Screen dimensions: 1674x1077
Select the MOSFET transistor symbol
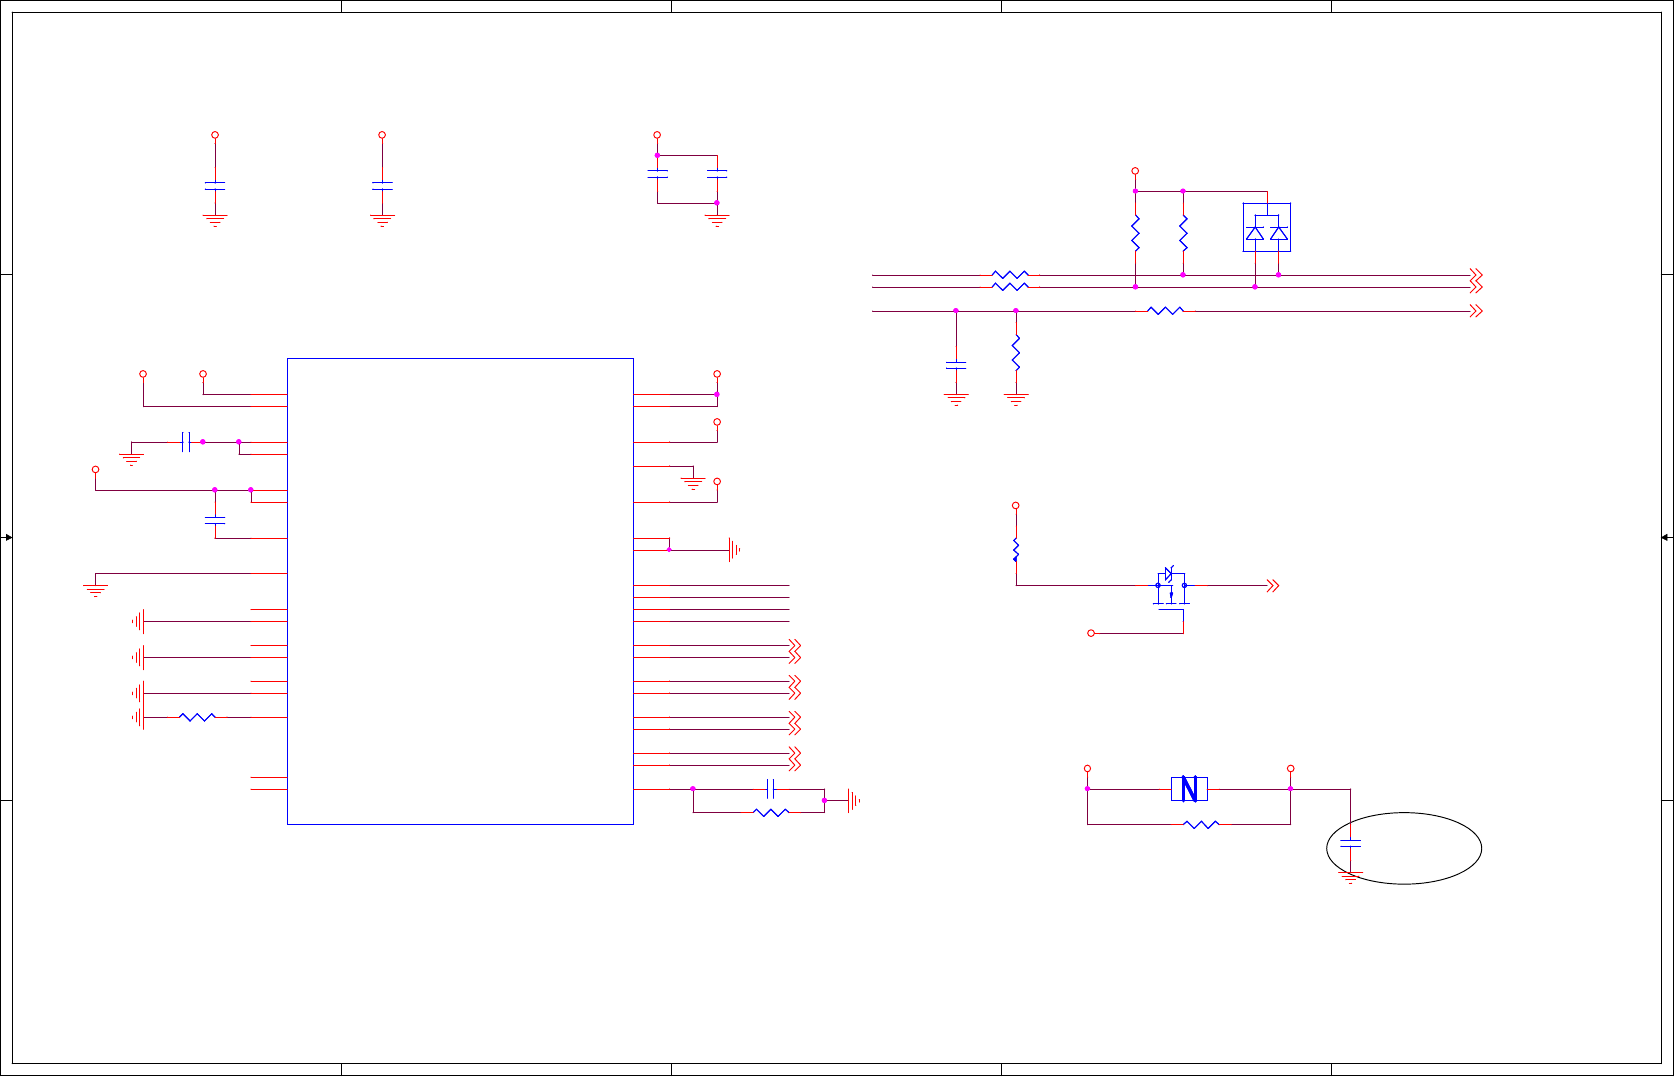coord(1171,587)
